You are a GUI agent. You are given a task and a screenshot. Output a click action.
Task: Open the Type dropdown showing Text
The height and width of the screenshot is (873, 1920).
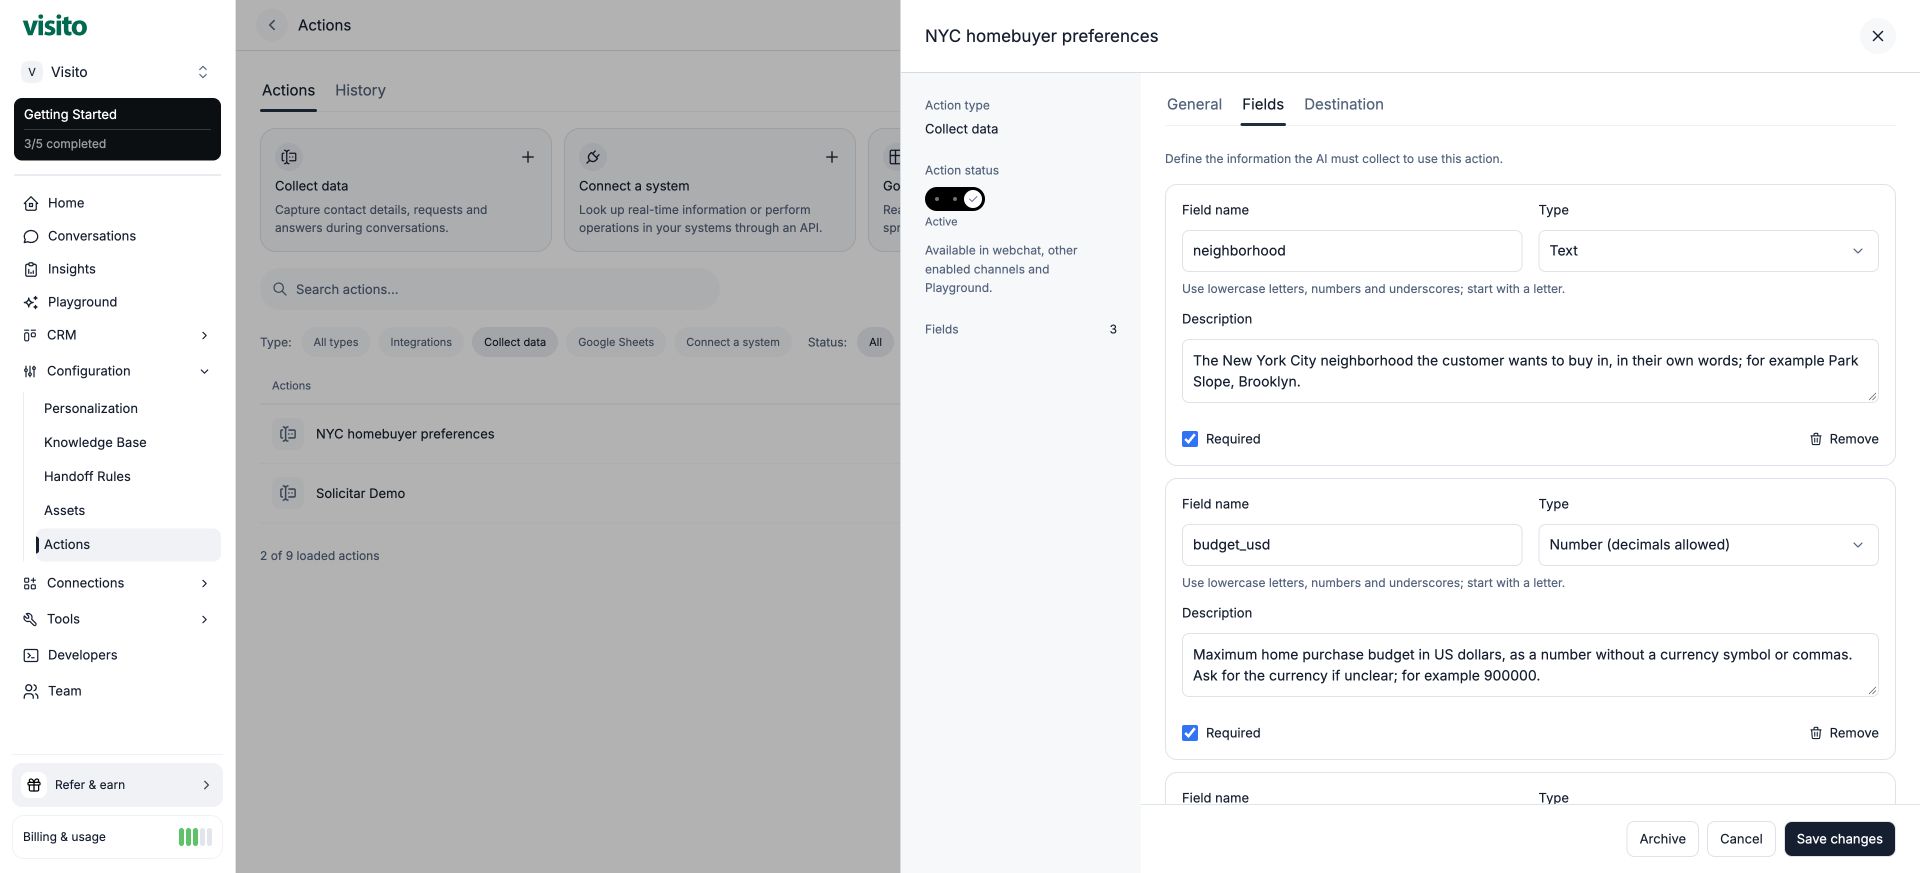1708,251
